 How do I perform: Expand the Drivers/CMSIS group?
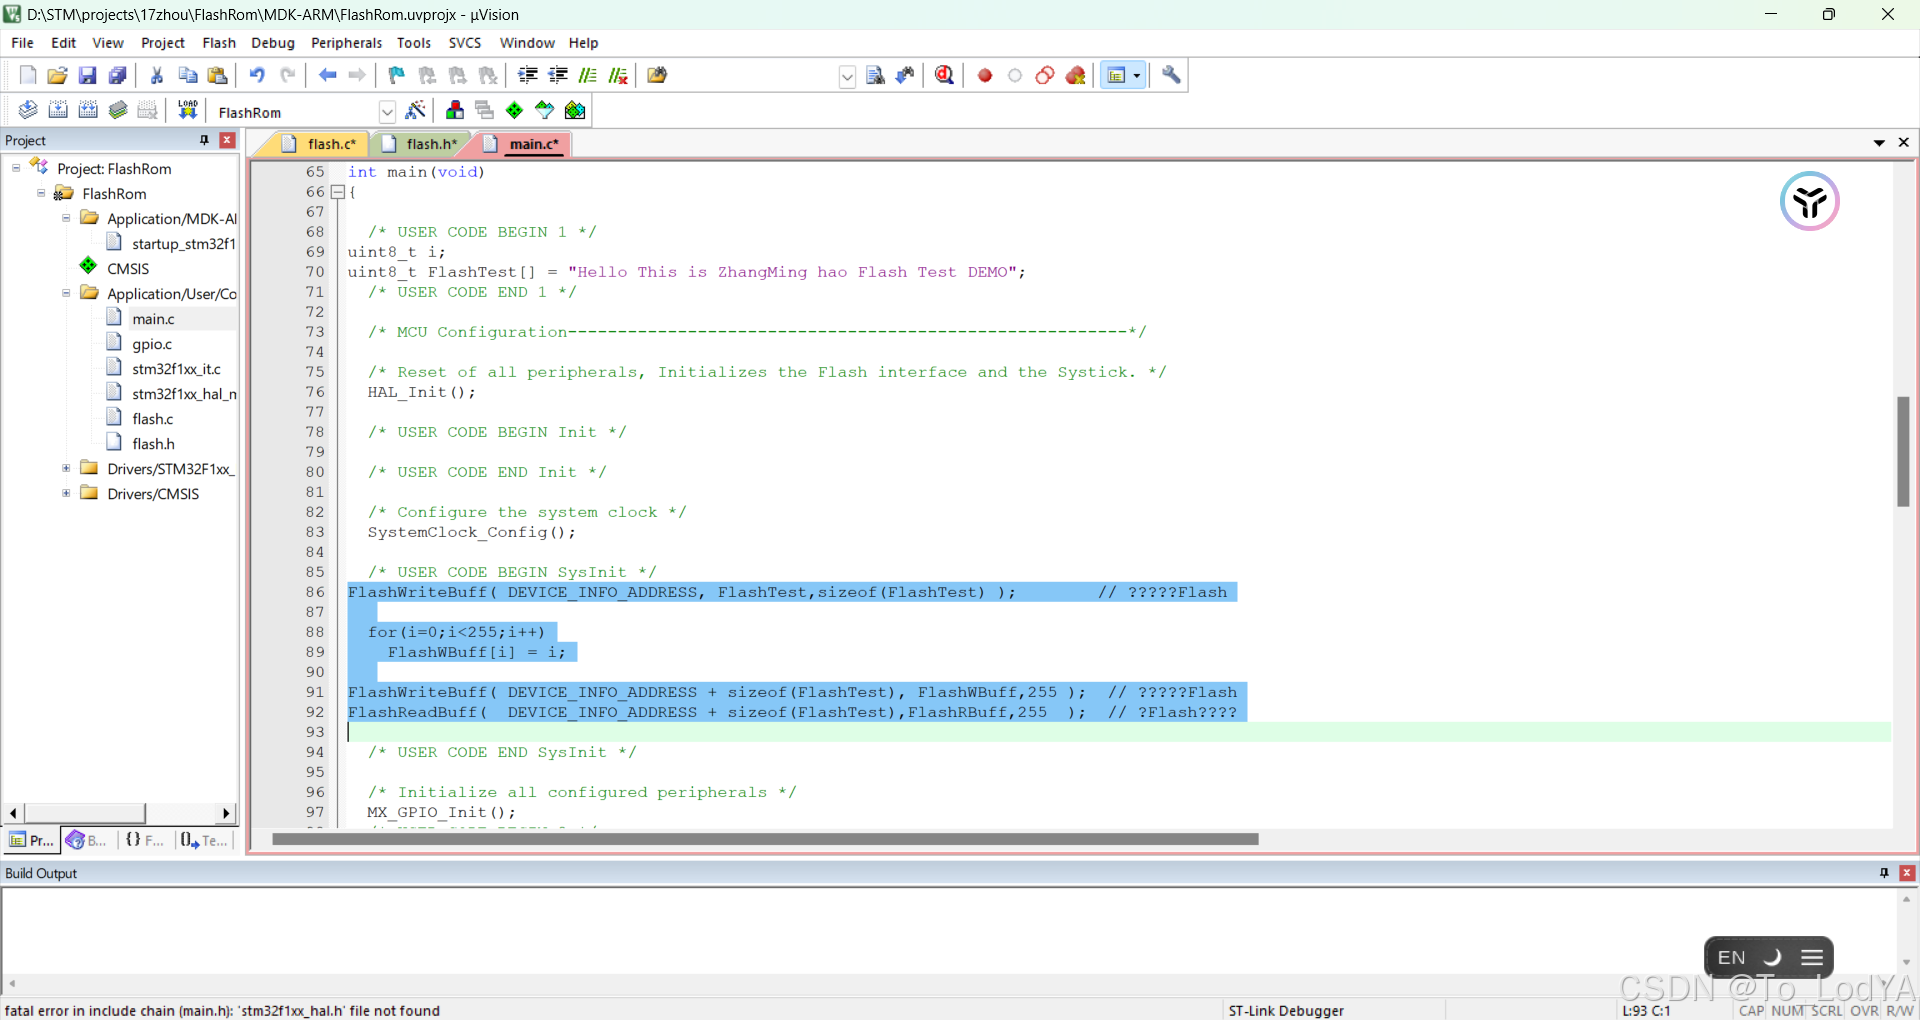(66, 493)
